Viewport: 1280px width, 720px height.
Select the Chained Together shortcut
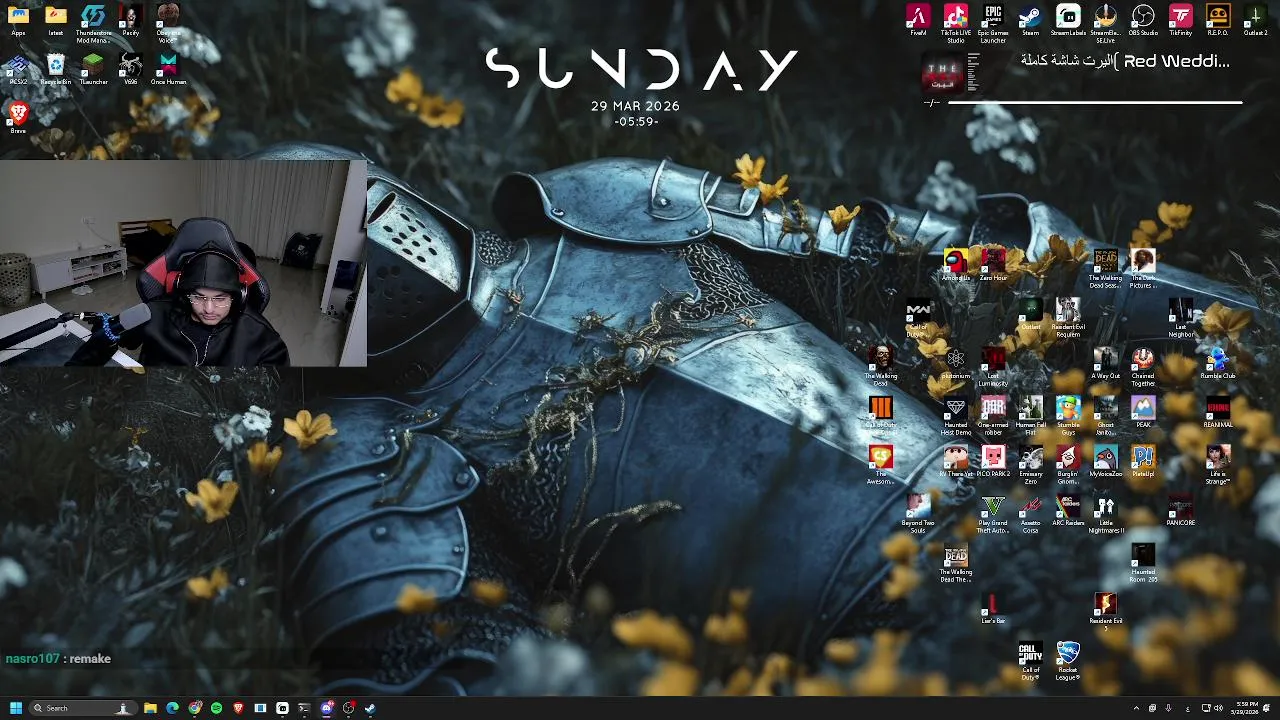tap(1143, 367)
